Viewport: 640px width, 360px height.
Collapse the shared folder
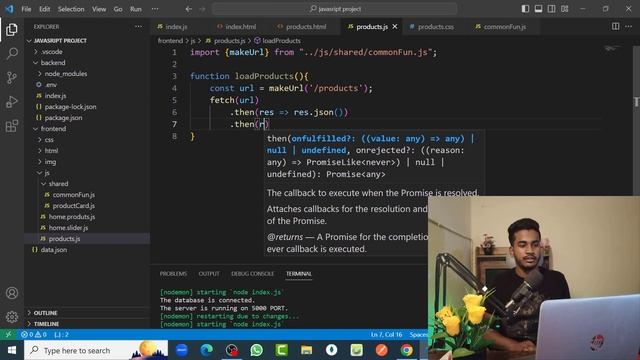(x=87, y=184)
